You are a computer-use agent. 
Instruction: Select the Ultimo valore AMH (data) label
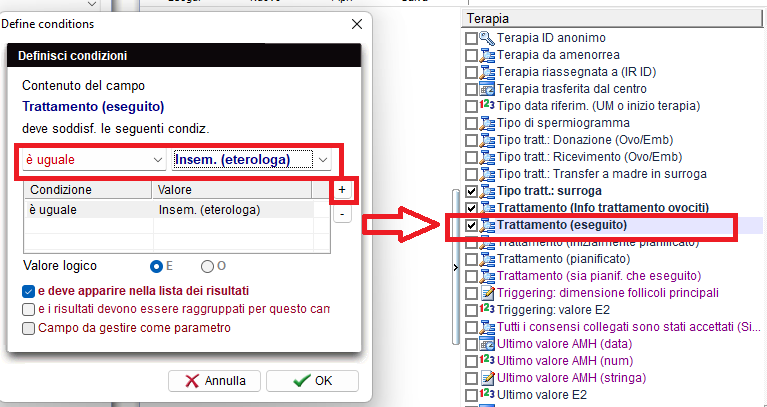564,344
